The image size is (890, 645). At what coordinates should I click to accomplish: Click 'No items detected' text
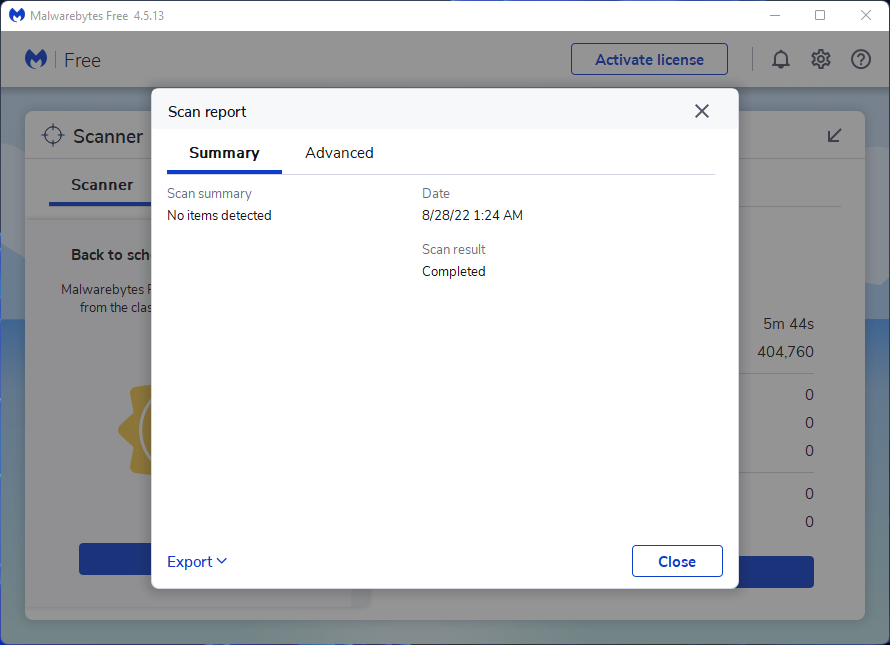point(219,215)
